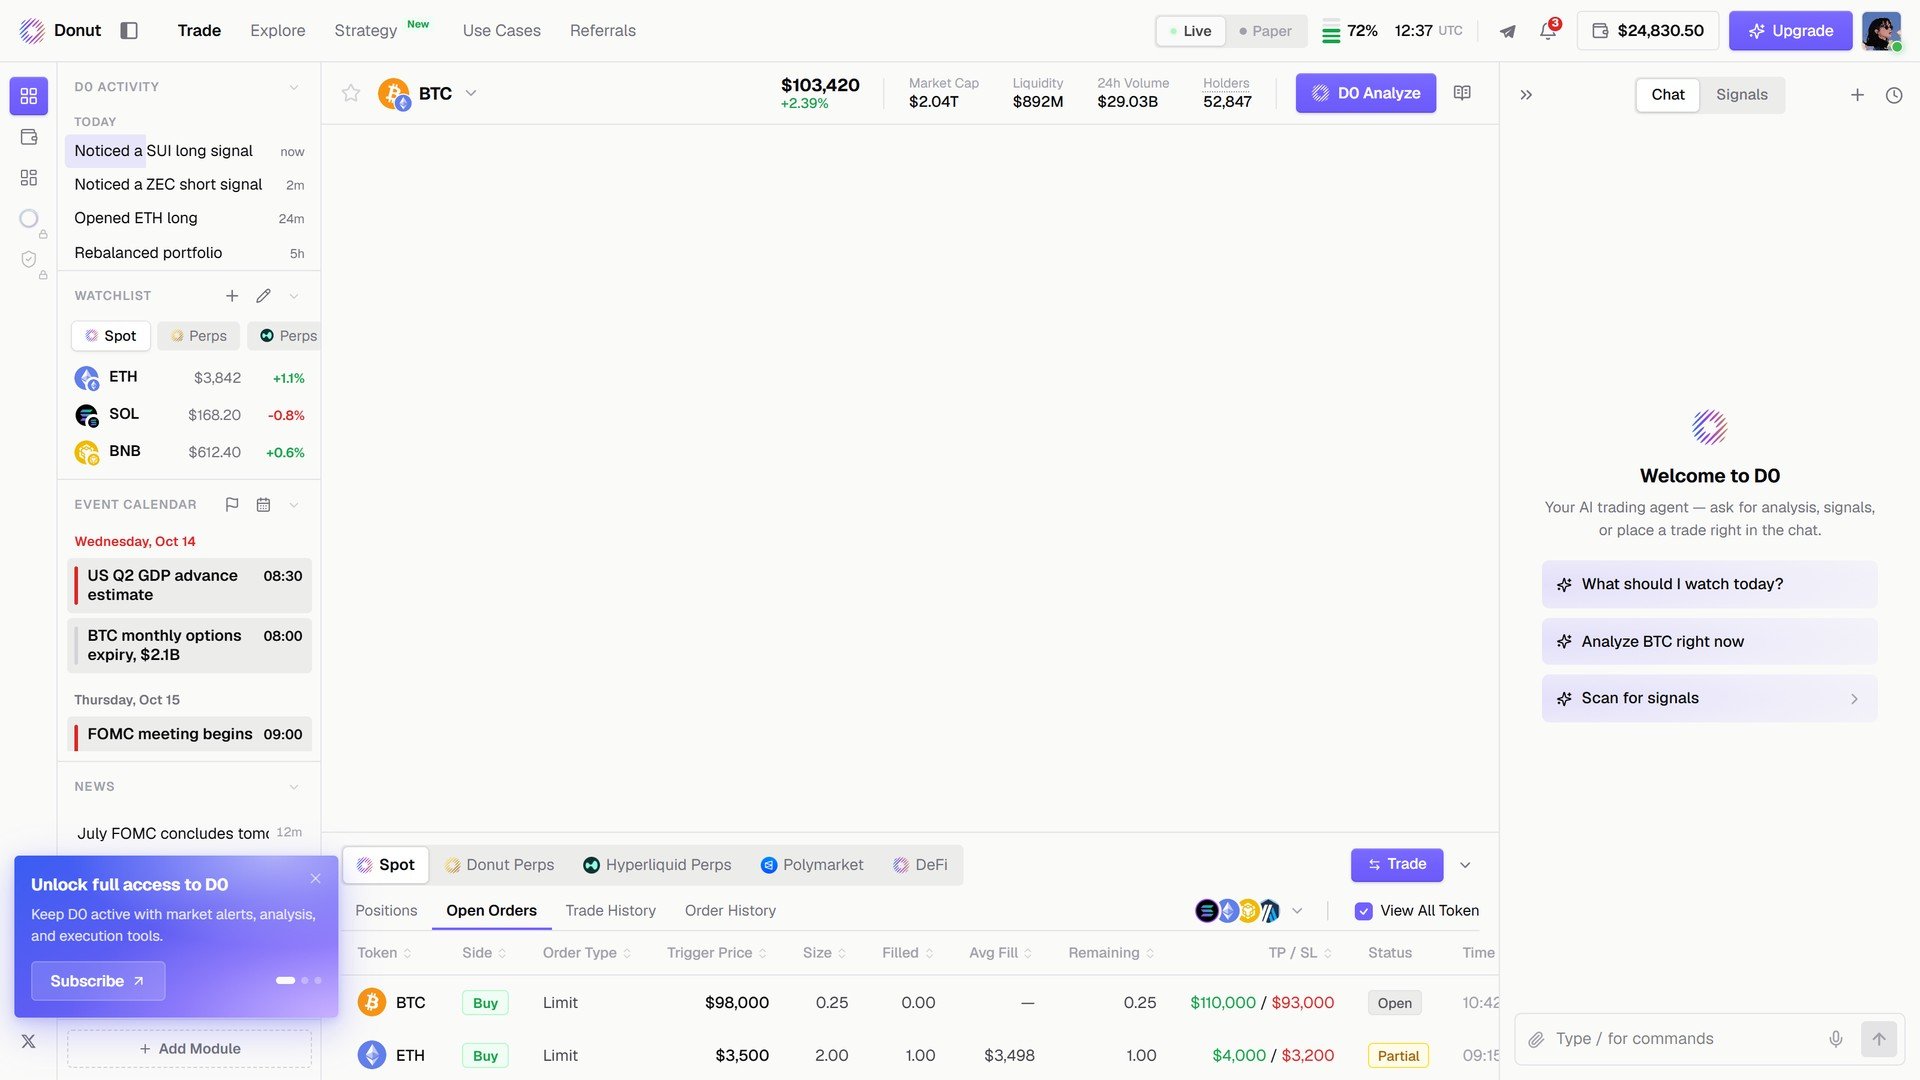Click Subscribe in the unlock banner

(98, 981)
